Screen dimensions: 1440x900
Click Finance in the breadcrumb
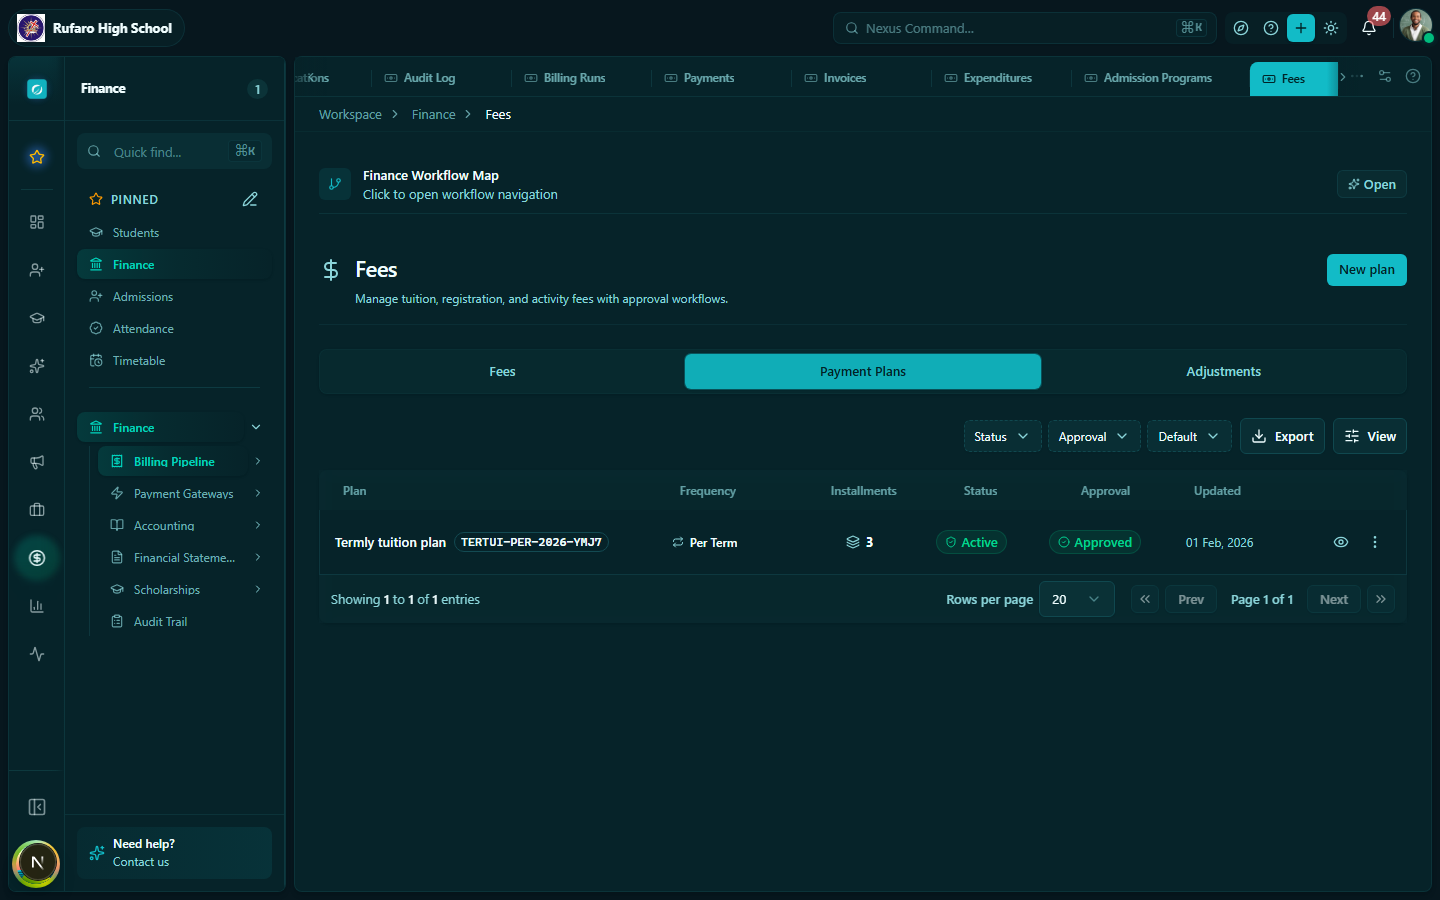click(x=433, y=115)
